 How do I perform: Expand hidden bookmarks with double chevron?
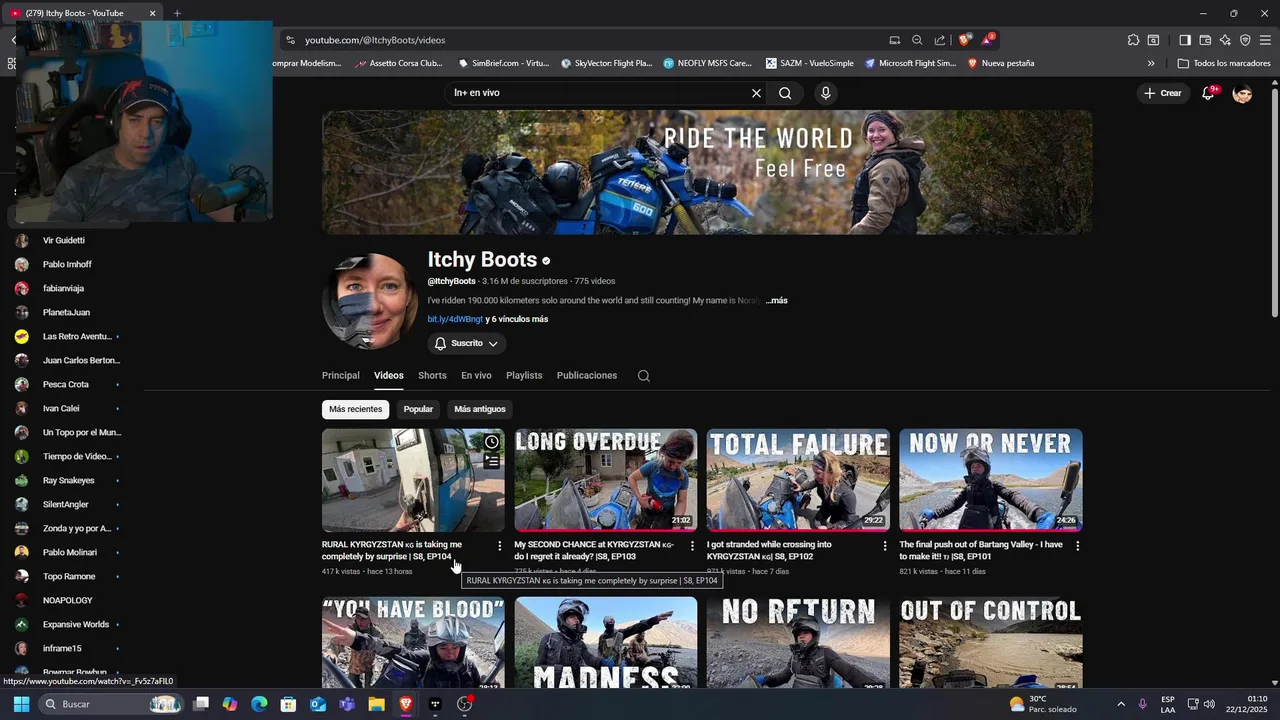pyautogui.click(x=1151, y=63)
